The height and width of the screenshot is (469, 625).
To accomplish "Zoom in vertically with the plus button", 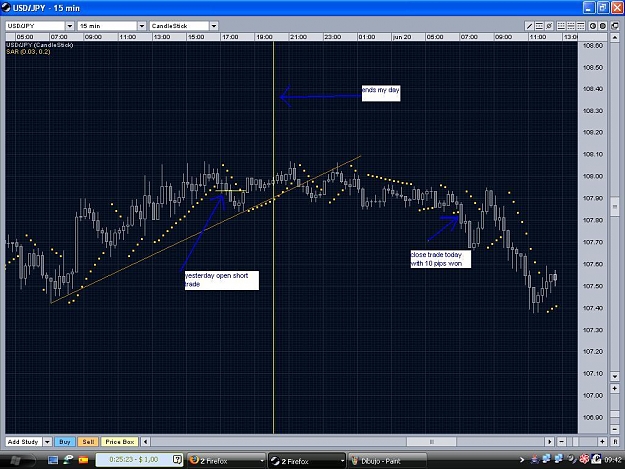I will pyautogui.click(x=615, y=388).
